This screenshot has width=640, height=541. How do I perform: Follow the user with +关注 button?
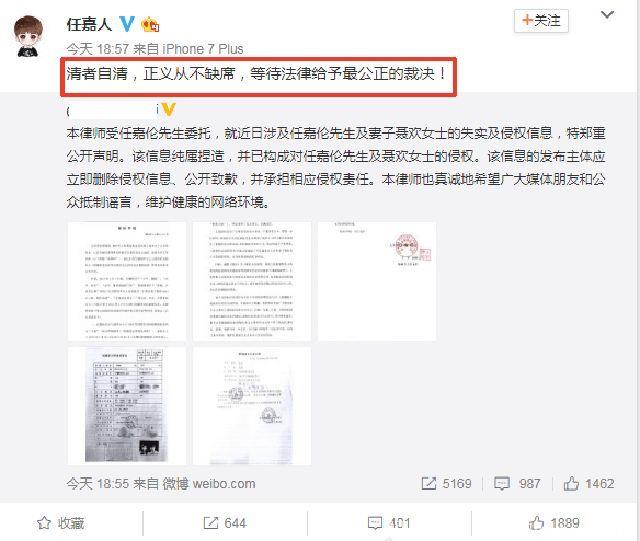[x=541, y=20]
